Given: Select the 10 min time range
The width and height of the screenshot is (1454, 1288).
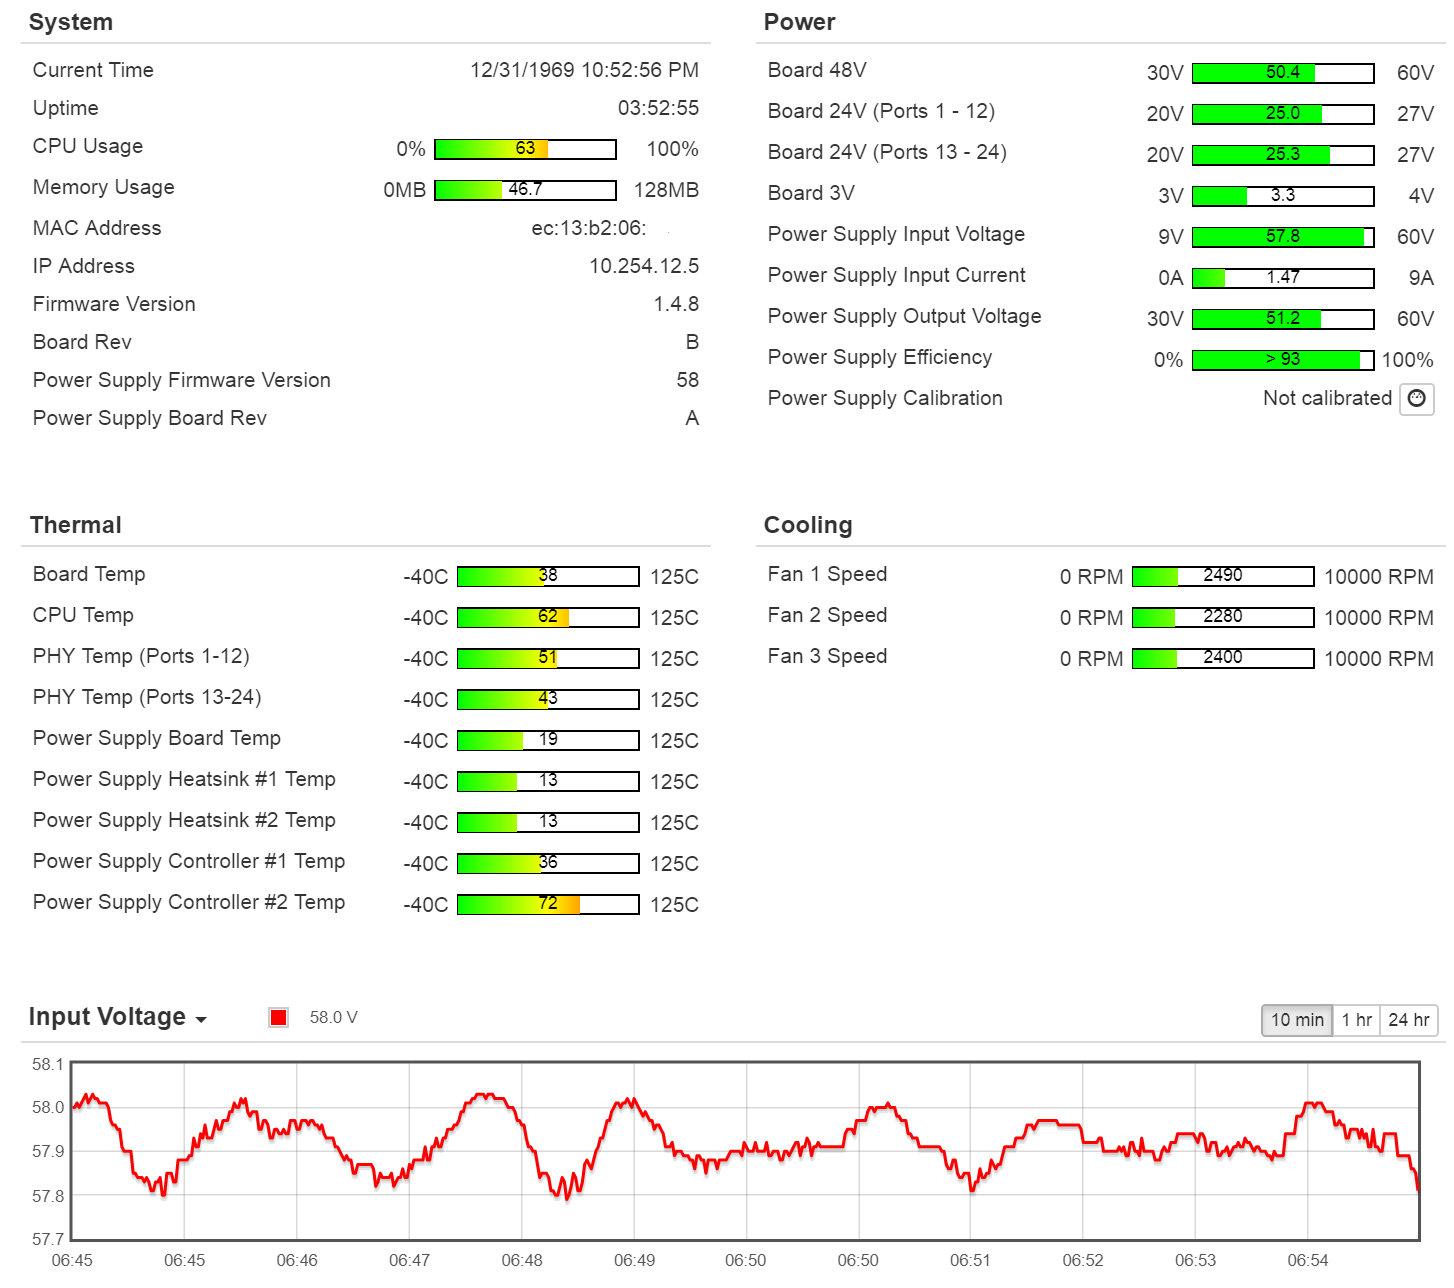Looking at the screenshot, I should (x=1296, y=1020).
